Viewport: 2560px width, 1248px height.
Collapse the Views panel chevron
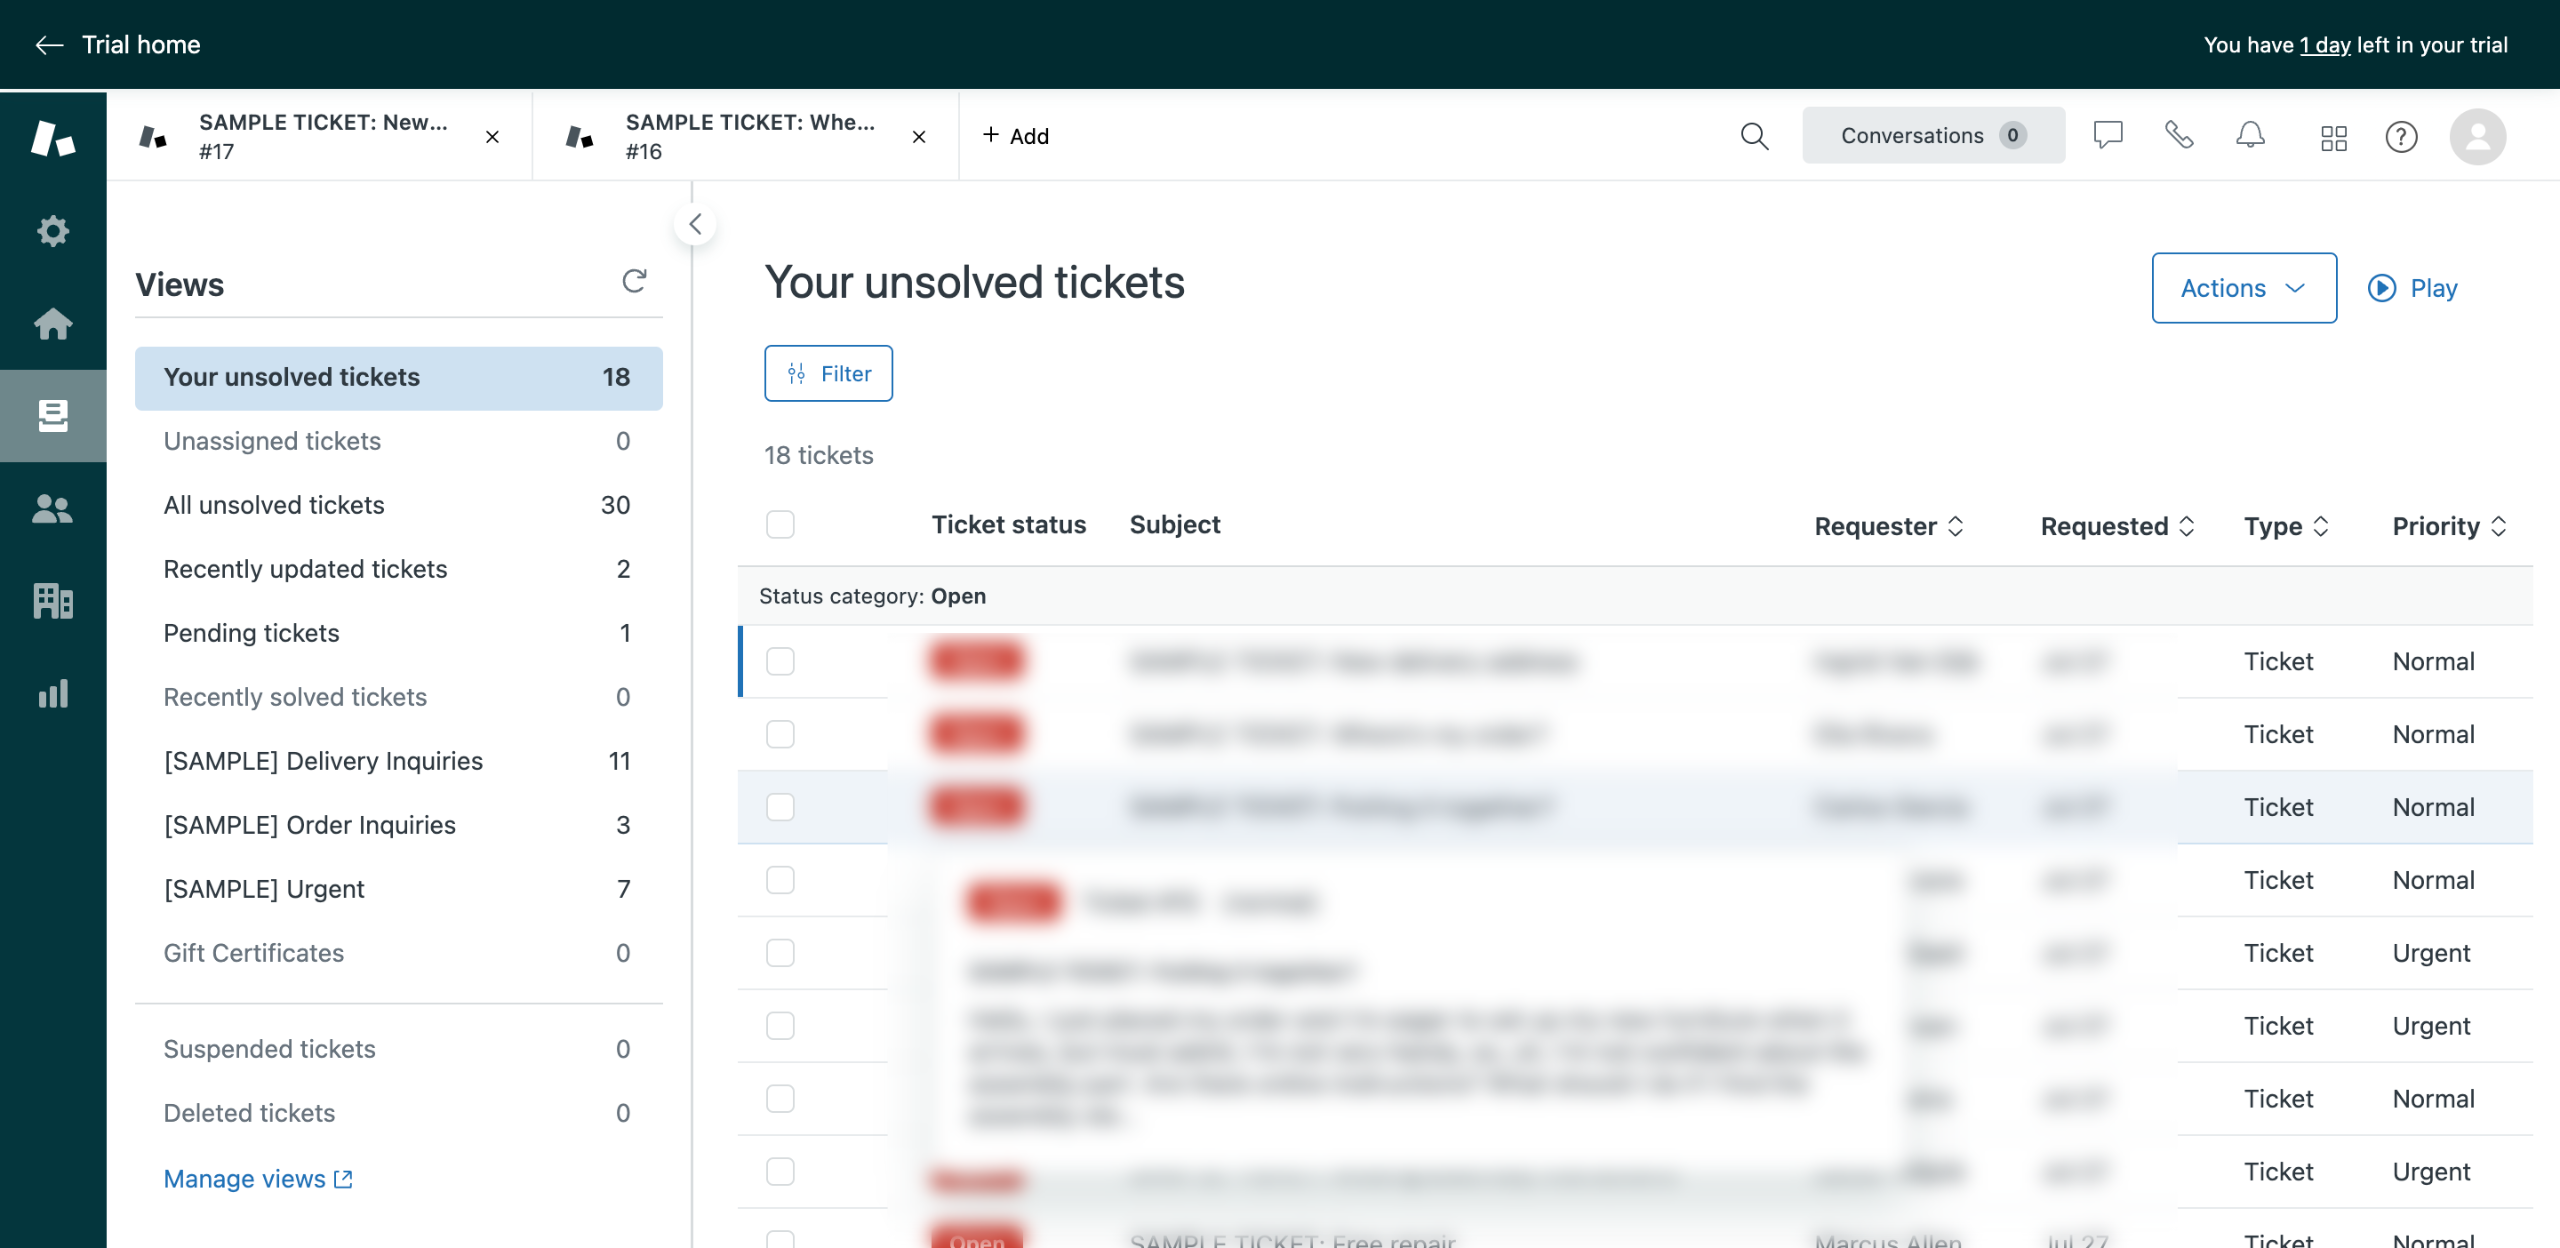695,224
